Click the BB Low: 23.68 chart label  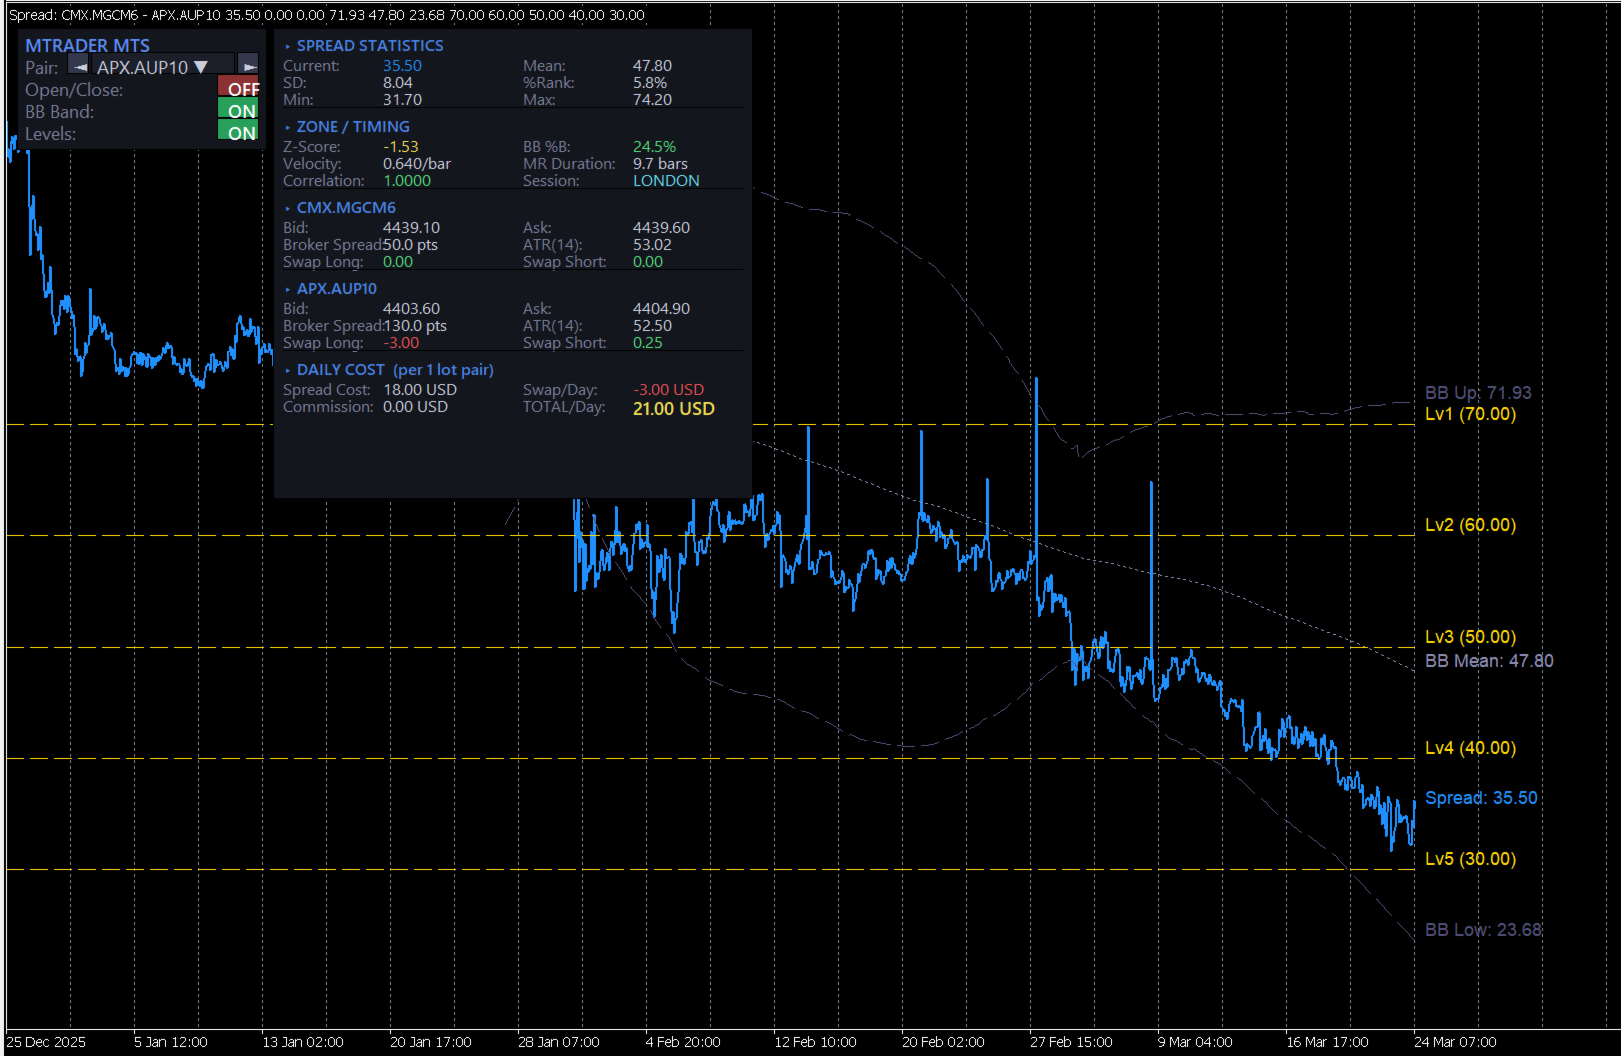(1483, 930)
